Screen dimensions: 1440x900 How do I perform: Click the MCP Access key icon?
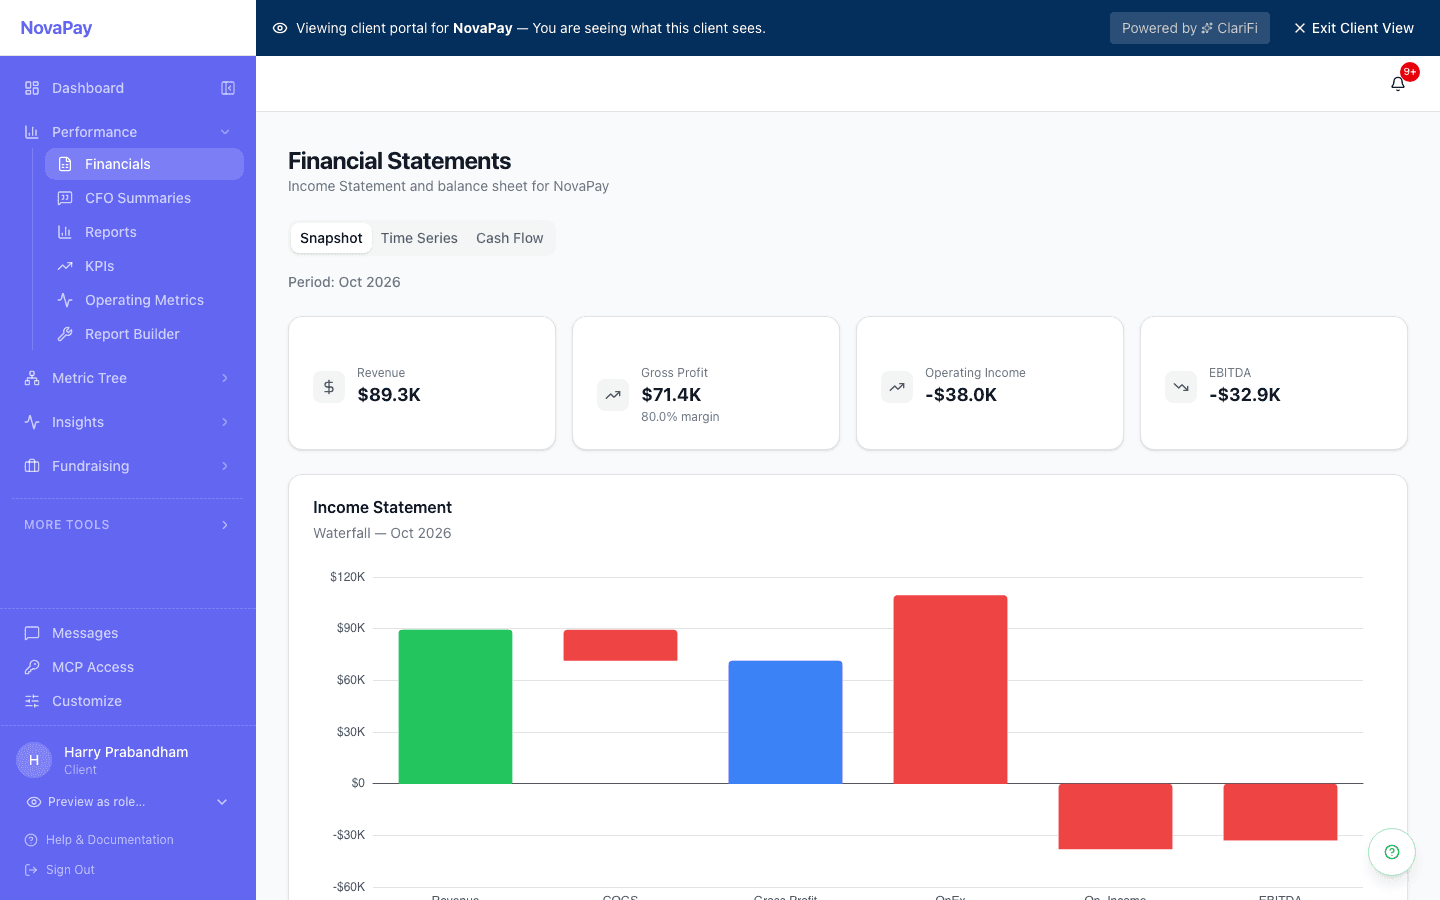[x=32, y=667]
